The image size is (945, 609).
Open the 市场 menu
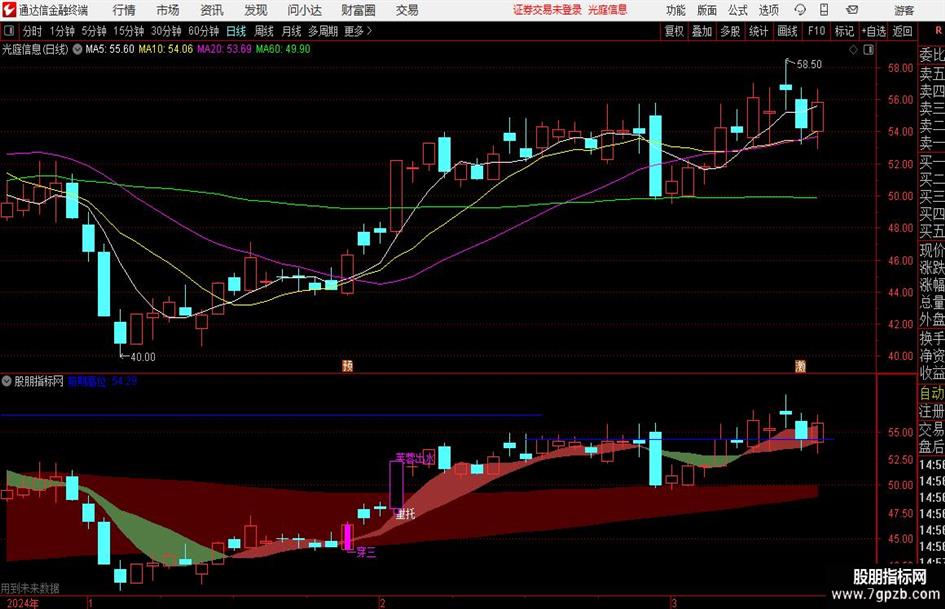[168, 10]
